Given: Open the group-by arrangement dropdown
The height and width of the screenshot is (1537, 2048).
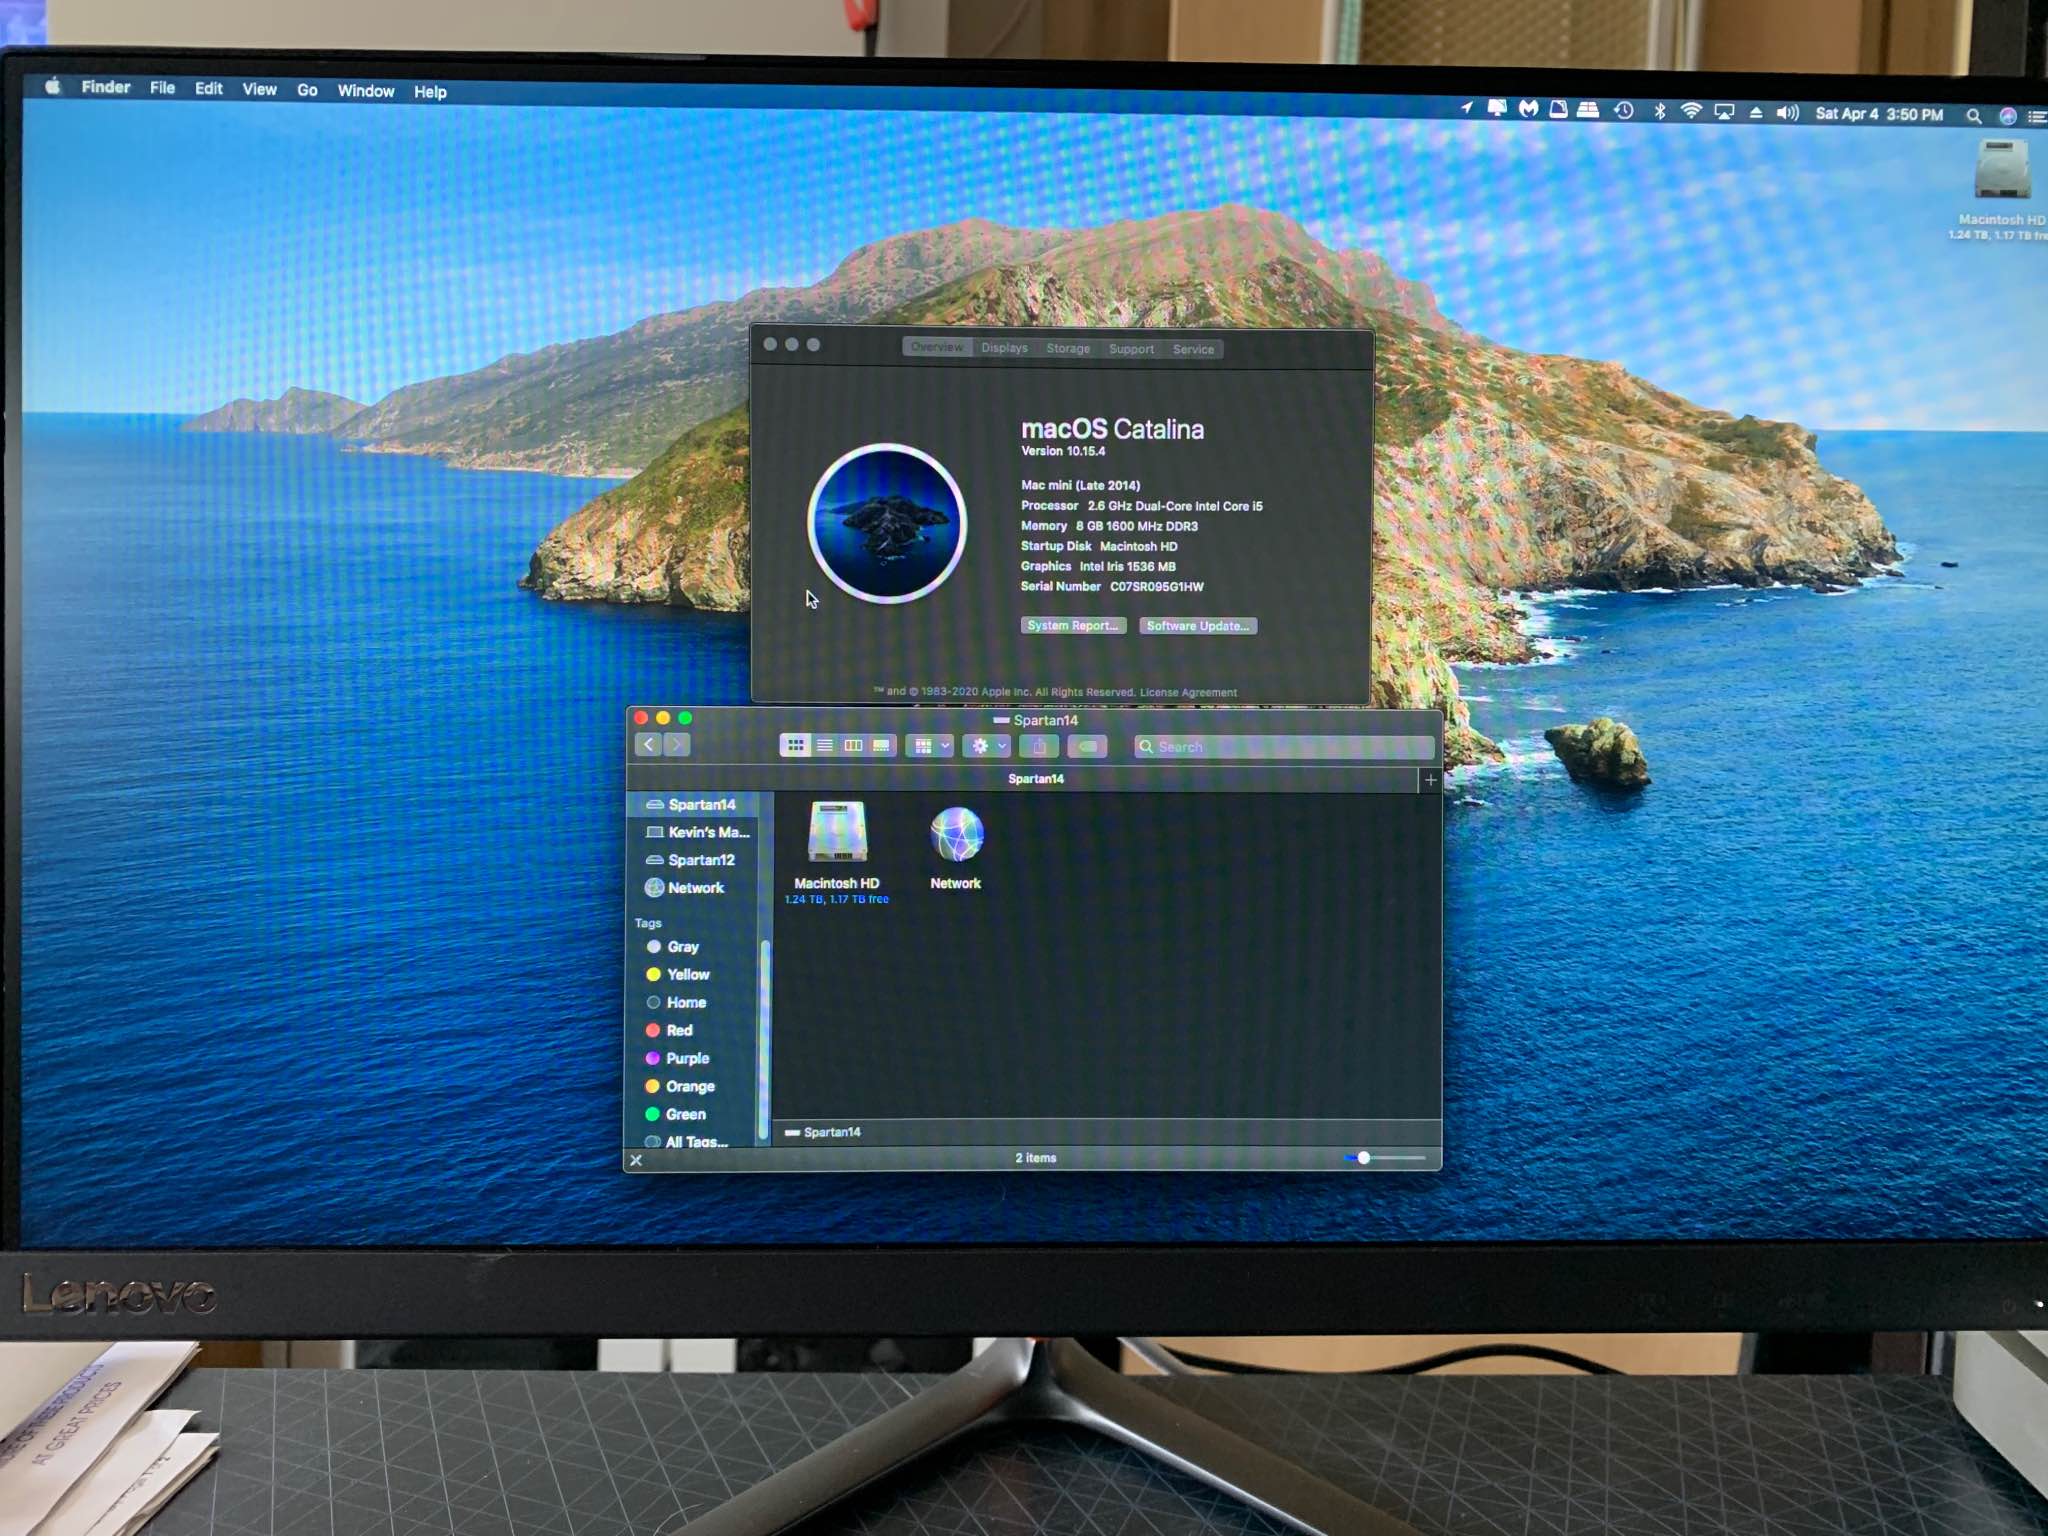Looking at the screenshot, I should point(930,747).
